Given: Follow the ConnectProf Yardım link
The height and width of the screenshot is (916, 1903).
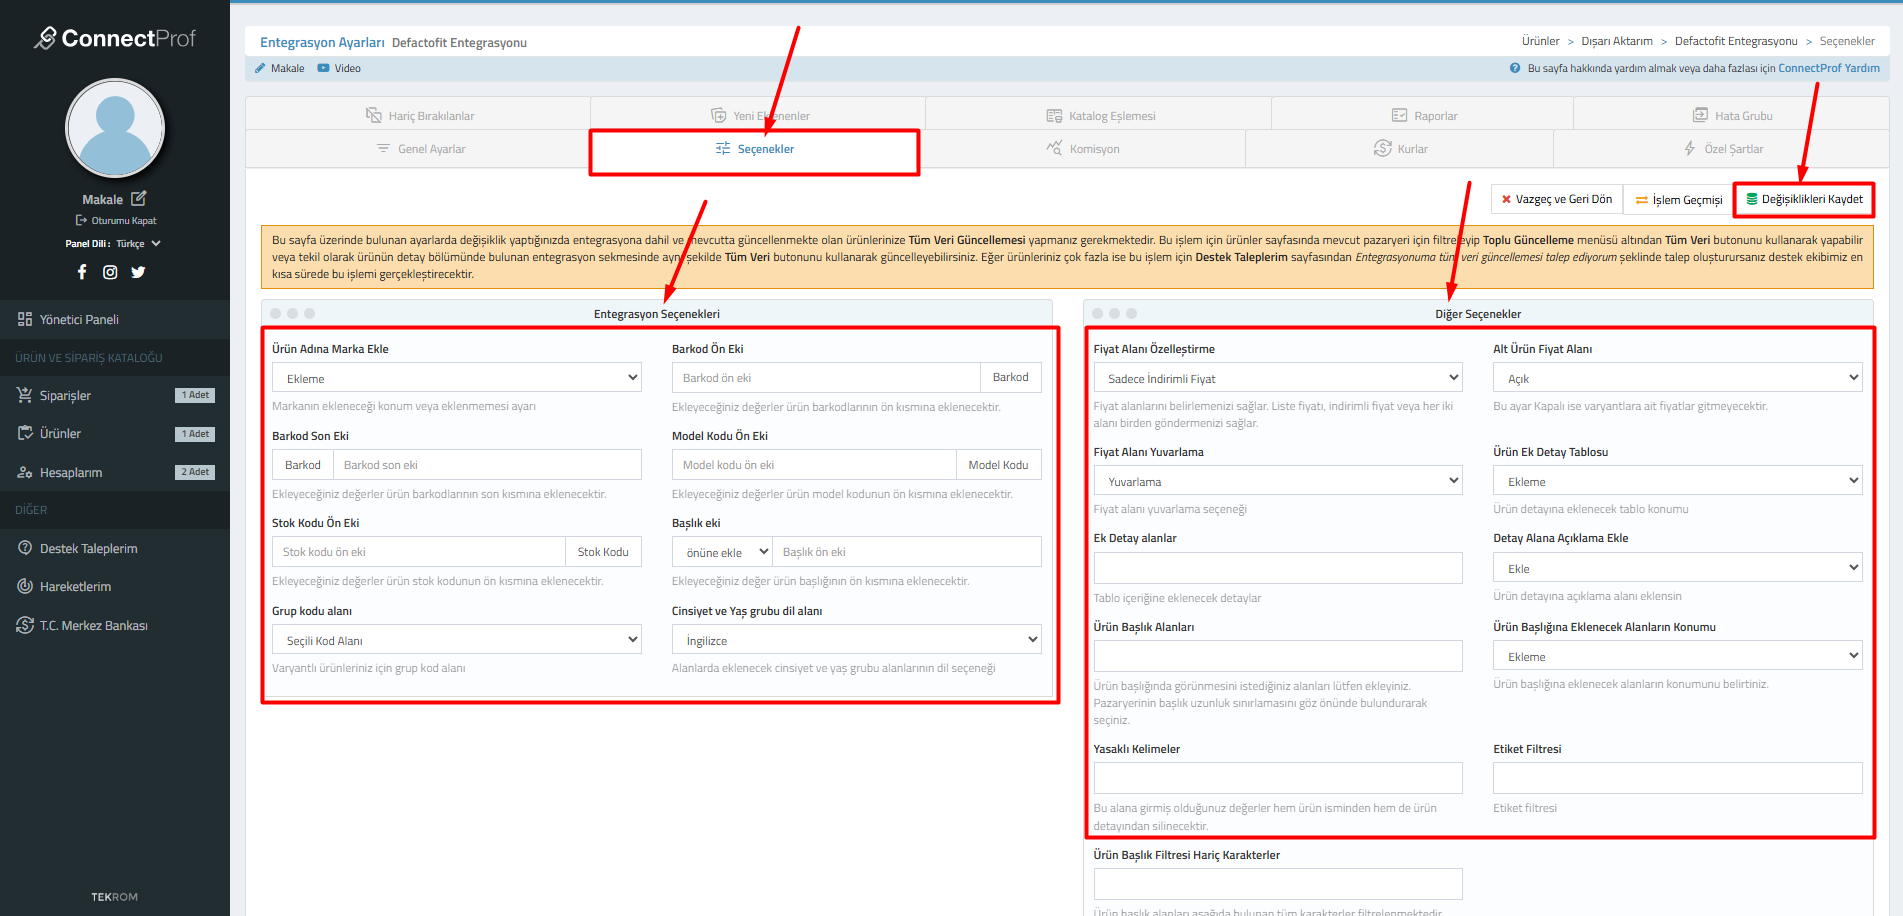Looking at the screenshot, I should [x=1828, y=69].
